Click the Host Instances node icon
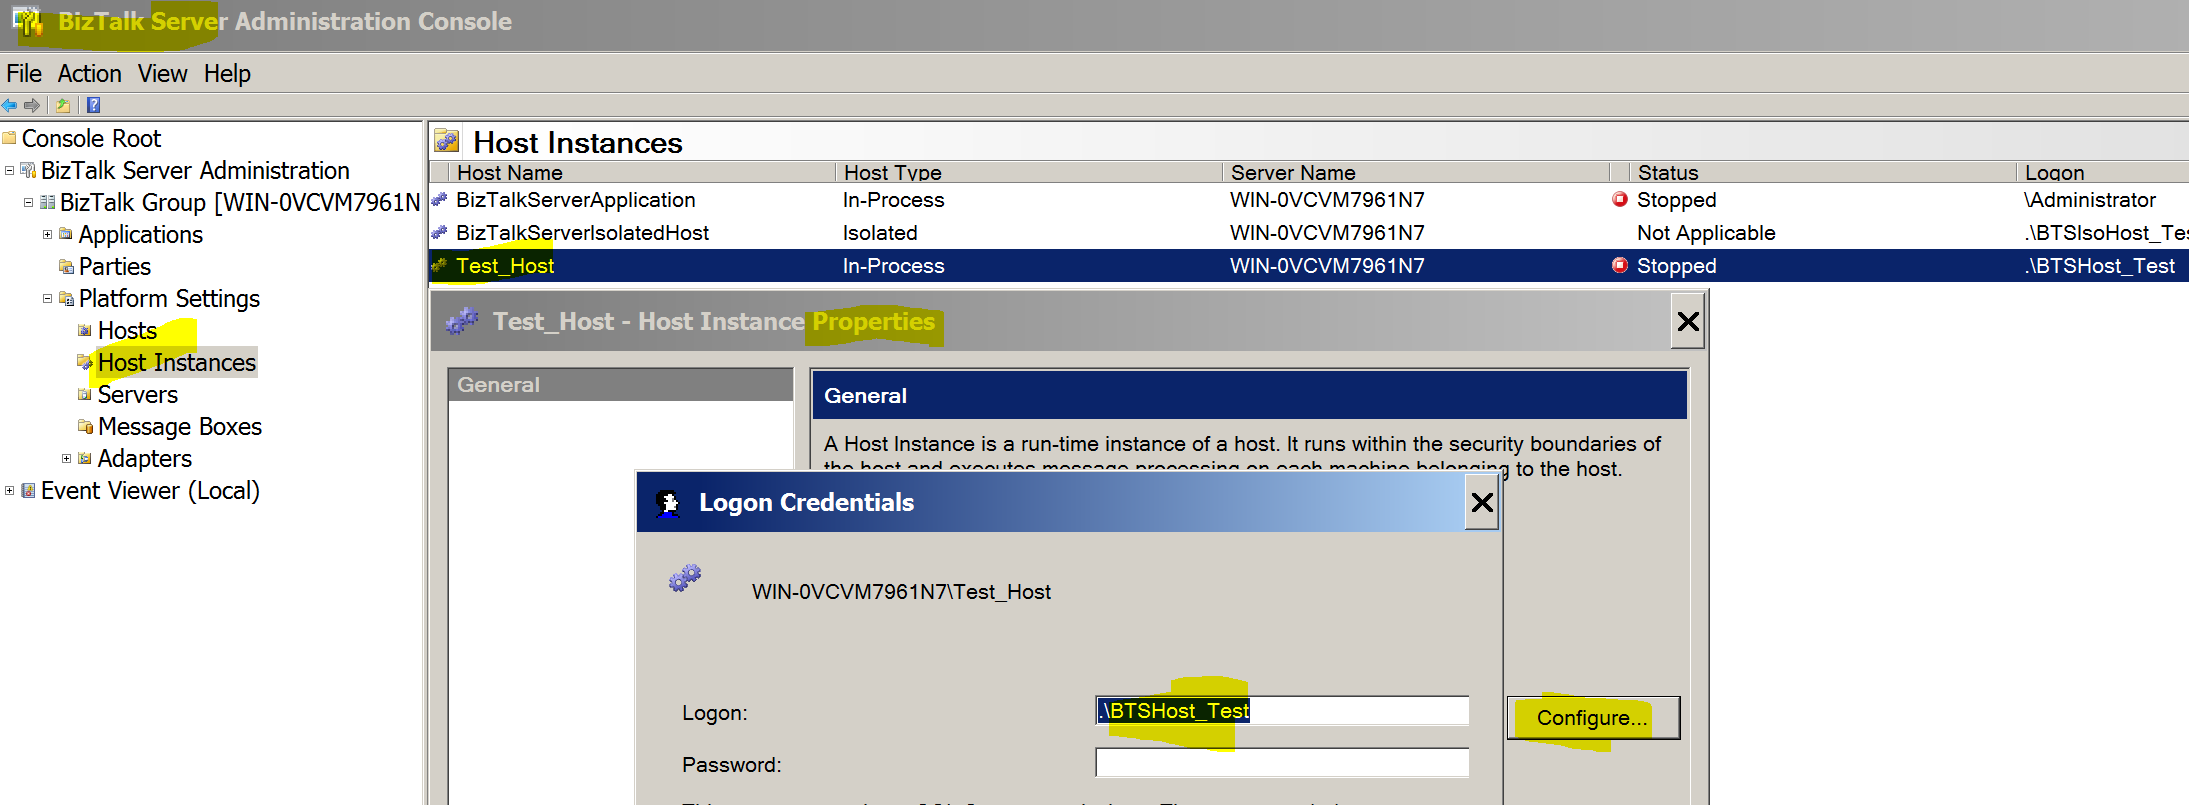The width and height of the screenshot is (2189, 805). coord(85,362)
